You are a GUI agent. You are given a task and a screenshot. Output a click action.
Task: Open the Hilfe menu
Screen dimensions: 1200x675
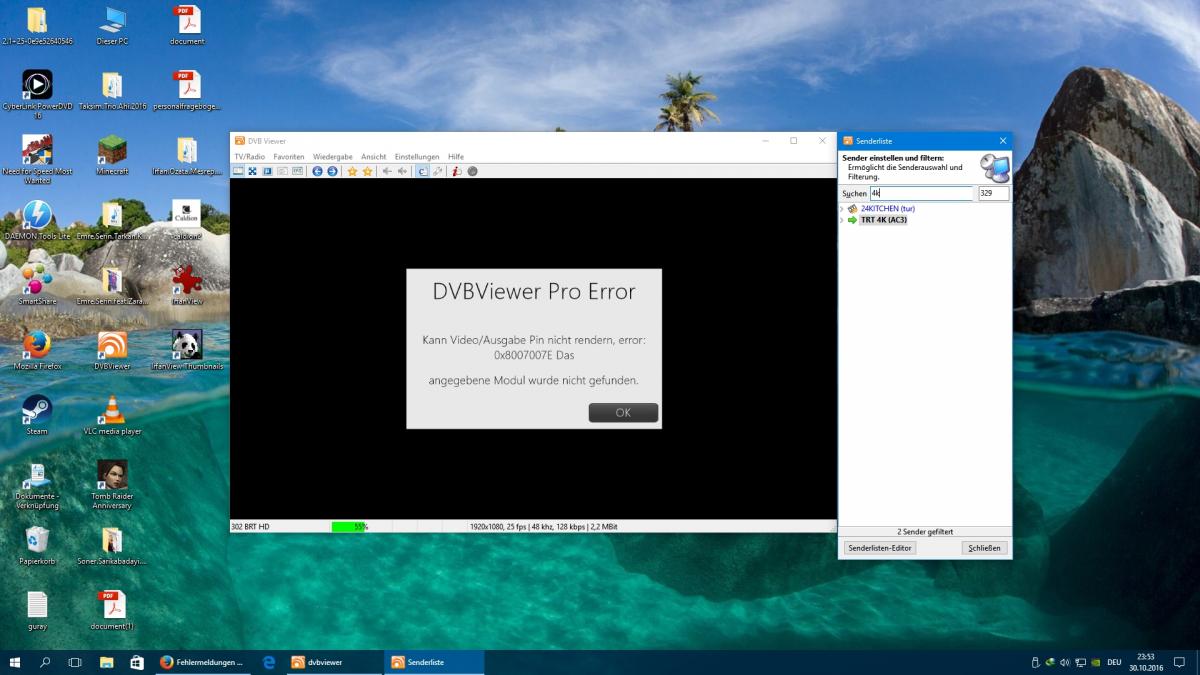click(456, 157)
